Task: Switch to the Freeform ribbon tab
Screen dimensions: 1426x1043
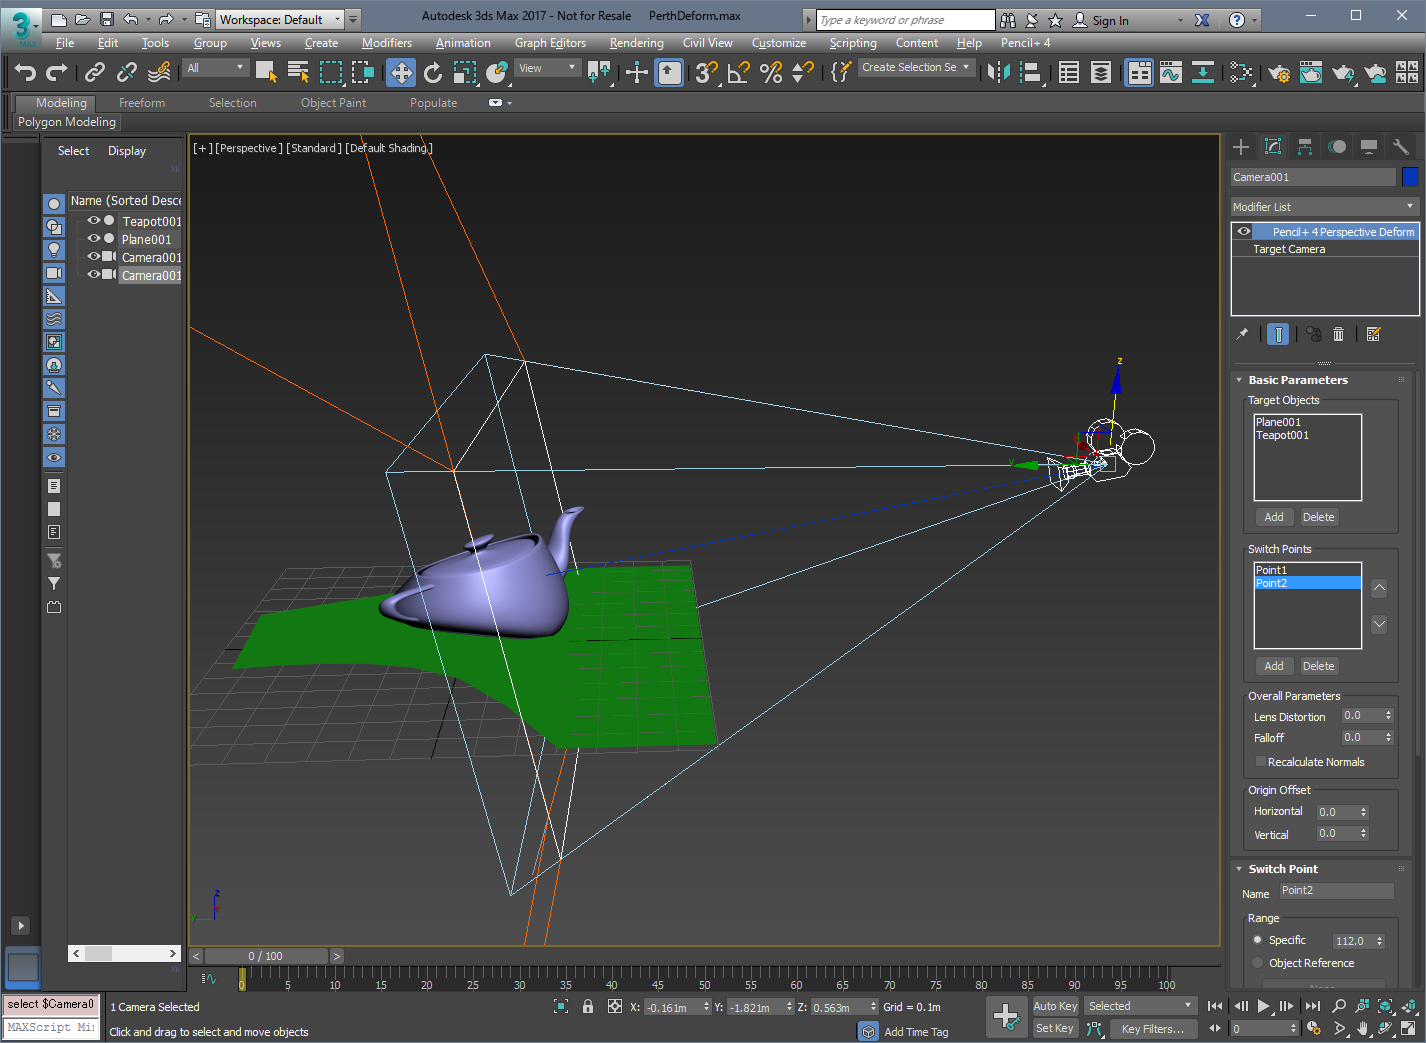Action: [142, 103]
